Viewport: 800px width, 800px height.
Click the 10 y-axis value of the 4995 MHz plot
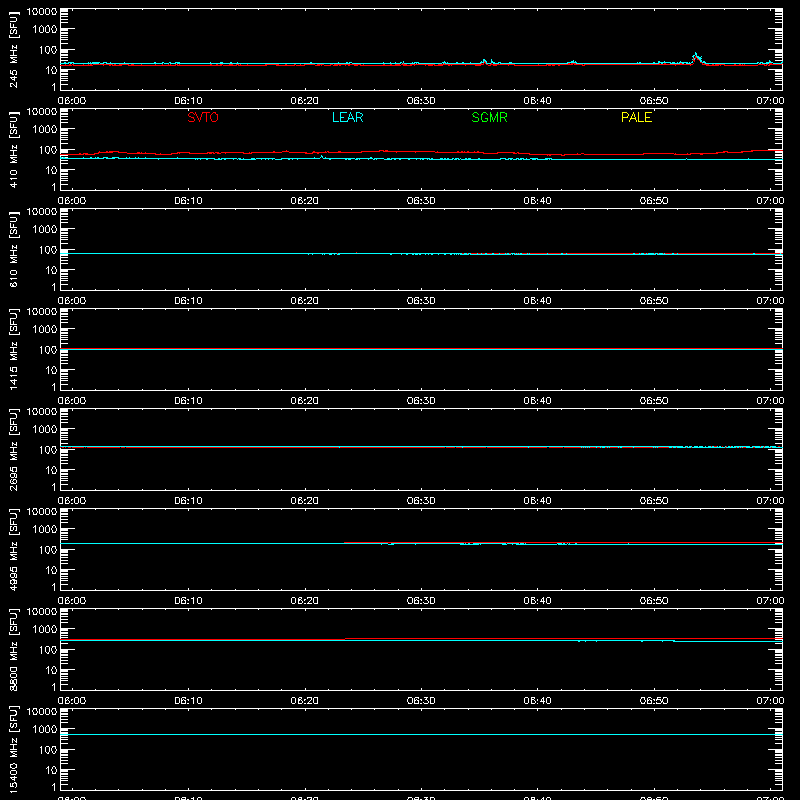pyautogui.click(x=51, y=570)
